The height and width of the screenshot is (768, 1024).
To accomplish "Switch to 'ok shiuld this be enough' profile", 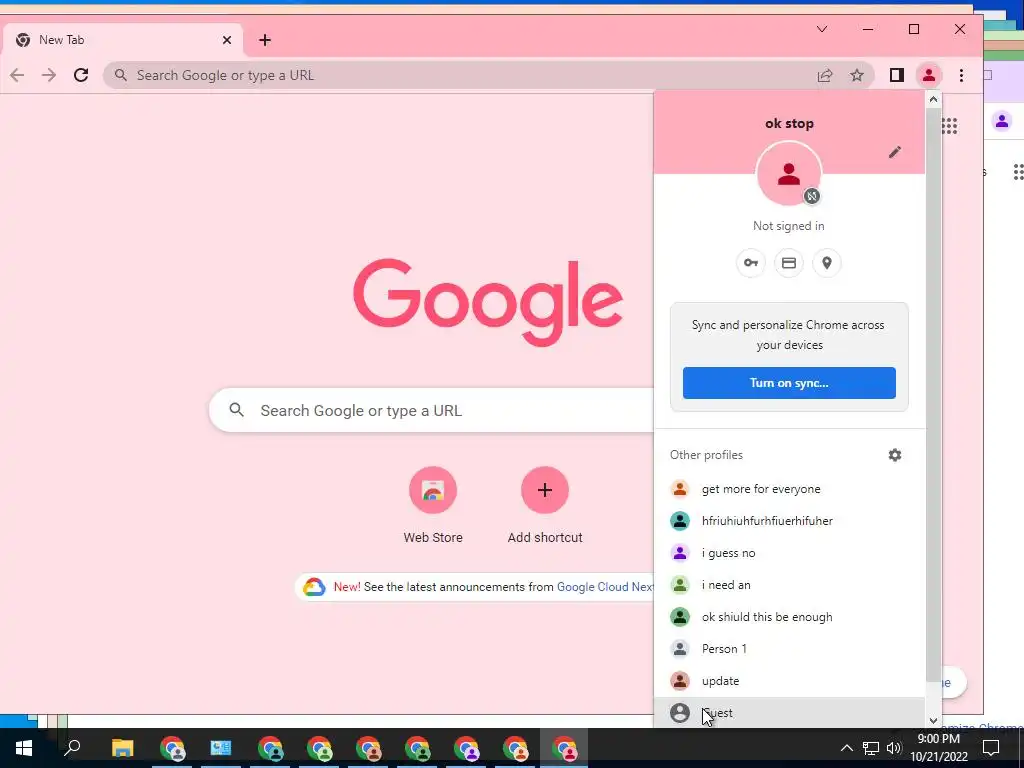I will 789,617.
